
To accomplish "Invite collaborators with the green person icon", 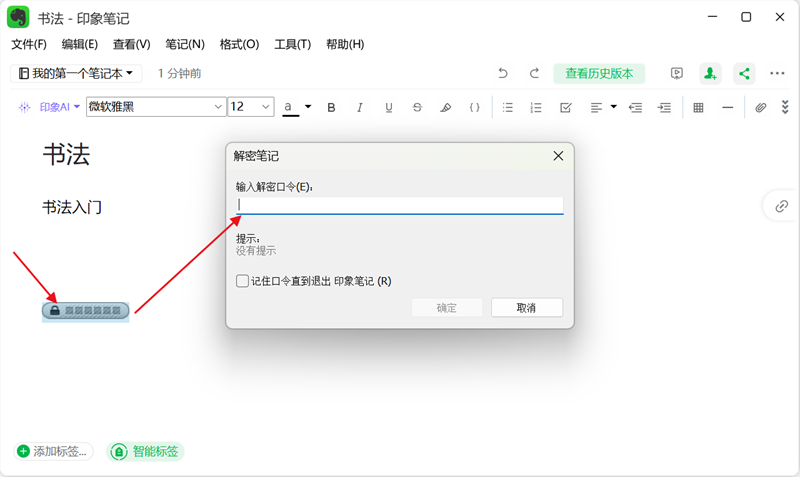I will pyautogui.click(x=710, y=73).
